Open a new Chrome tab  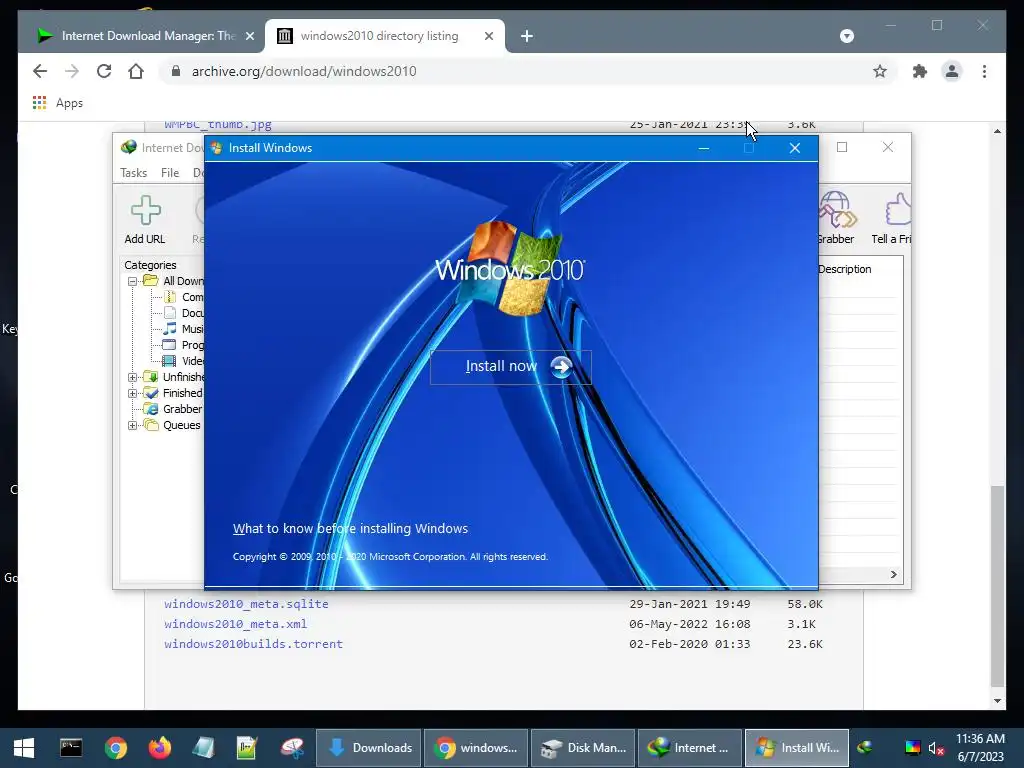(x=527, y=36)
